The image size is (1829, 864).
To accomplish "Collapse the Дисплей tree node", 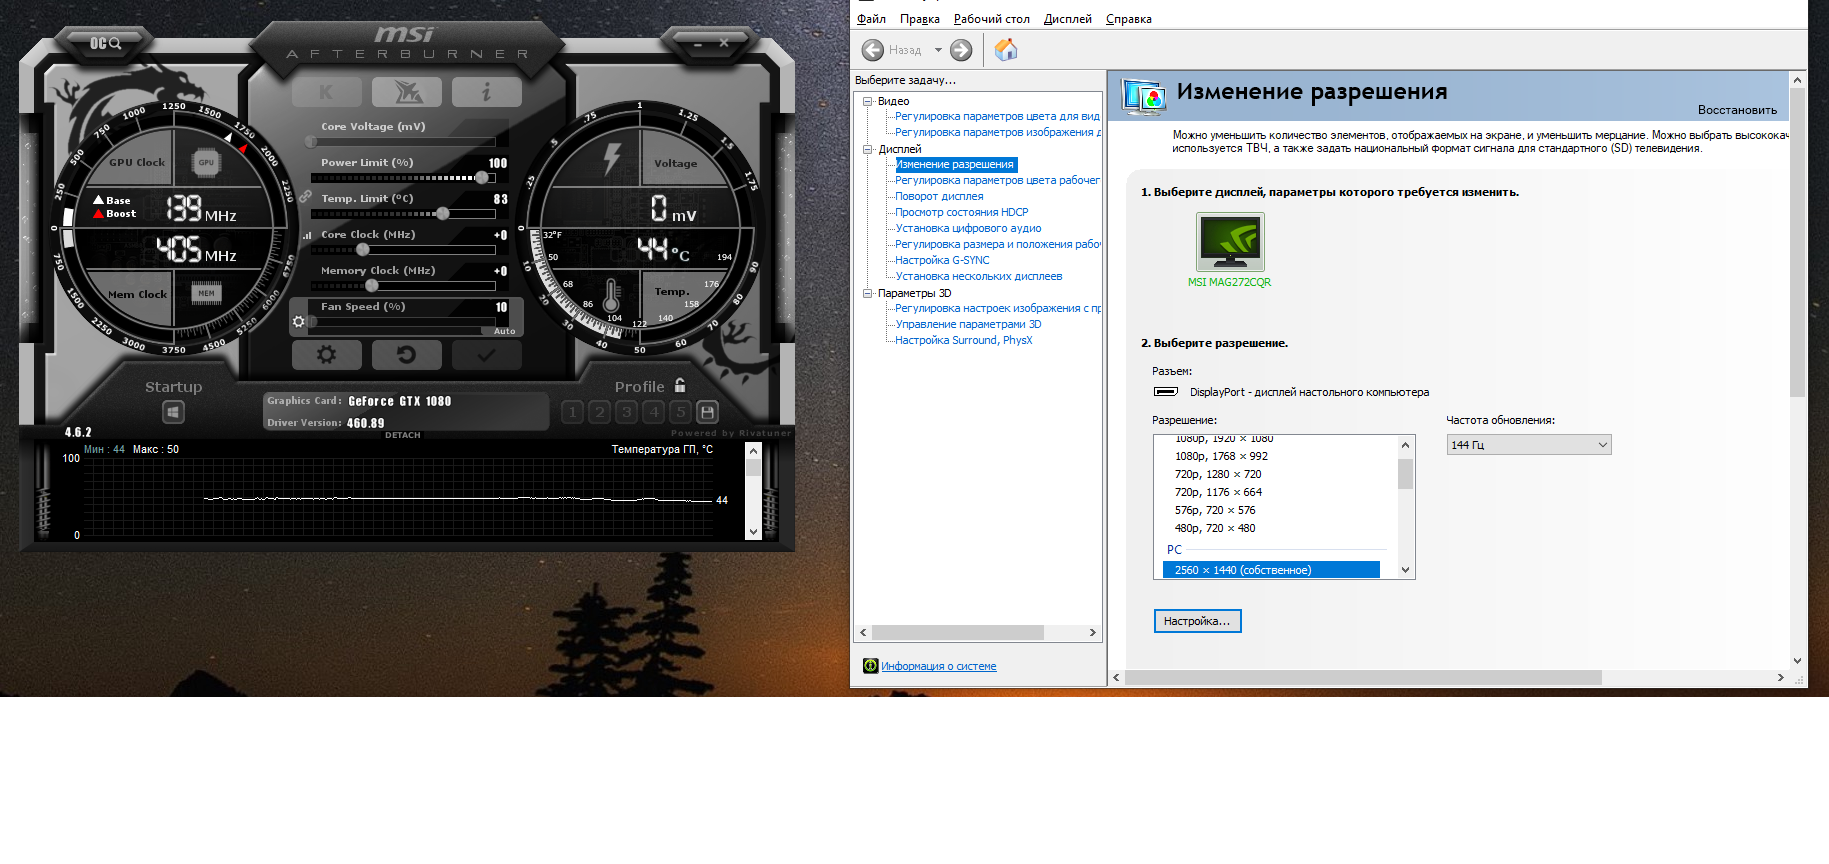I will tap(868, 149).
